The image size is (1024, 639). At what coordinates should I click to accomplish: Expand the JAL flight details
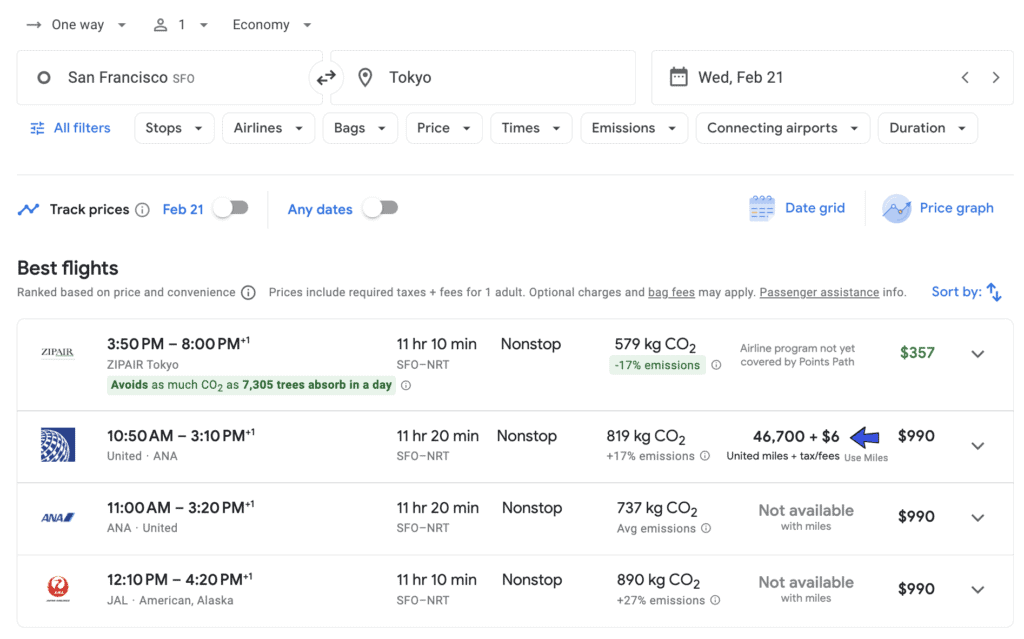[977, 590]
